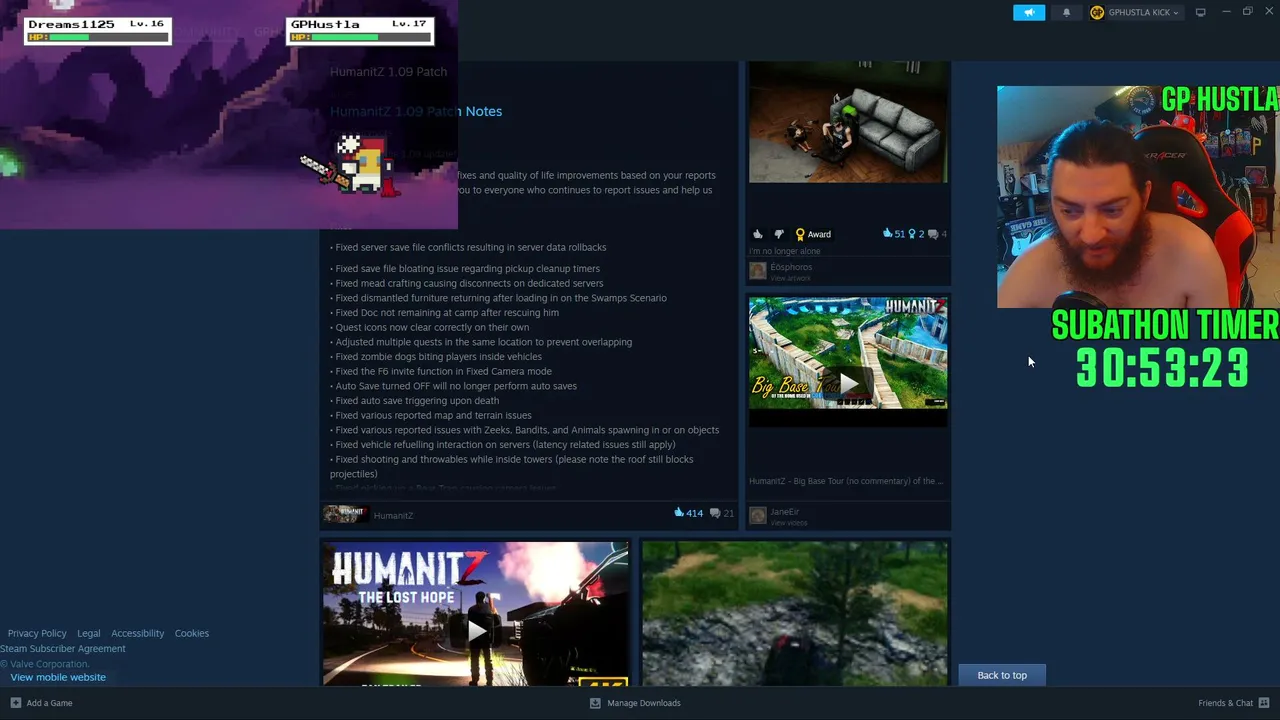Expand the GPHUSTLA KICK account dropdown

1143,12
